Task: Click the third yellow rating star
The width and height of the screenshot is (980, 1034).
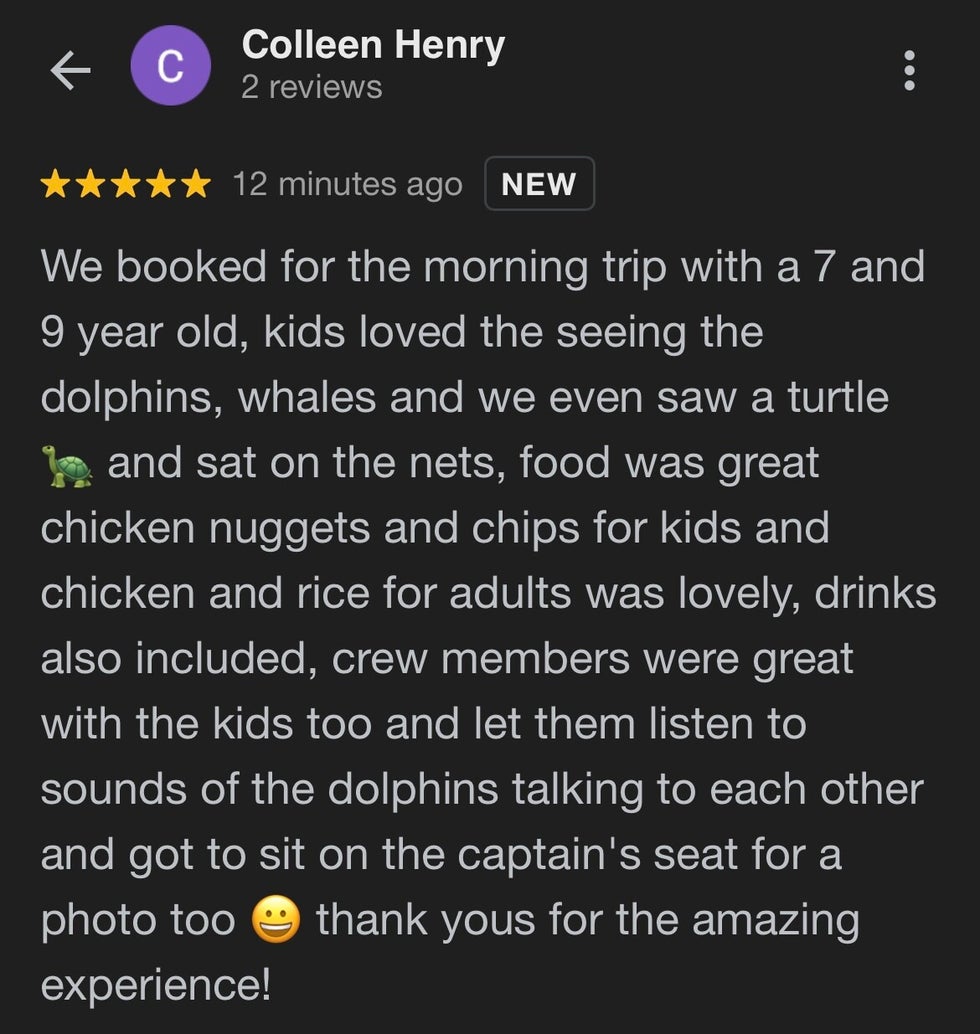Action: (125, 184)
